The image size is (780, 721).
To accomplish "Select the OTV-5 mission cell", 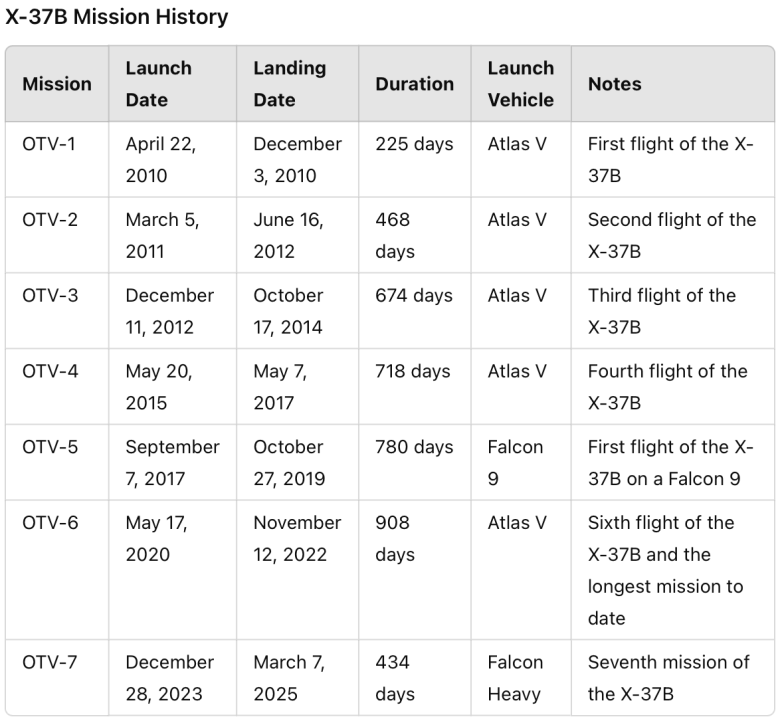I will 57,462.
